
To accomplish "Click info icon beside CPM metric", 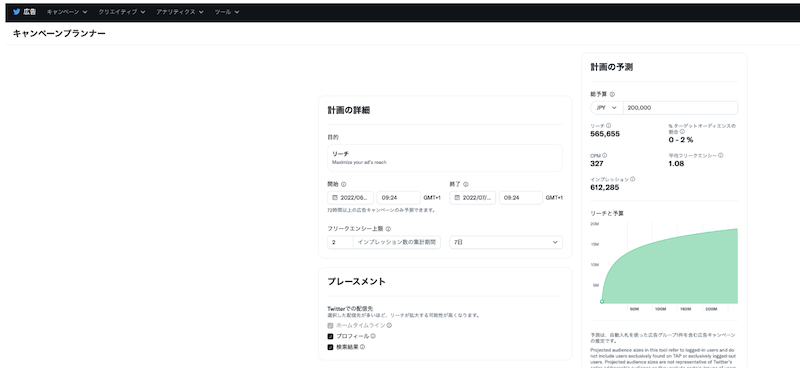I will click(x=605, y=155).
